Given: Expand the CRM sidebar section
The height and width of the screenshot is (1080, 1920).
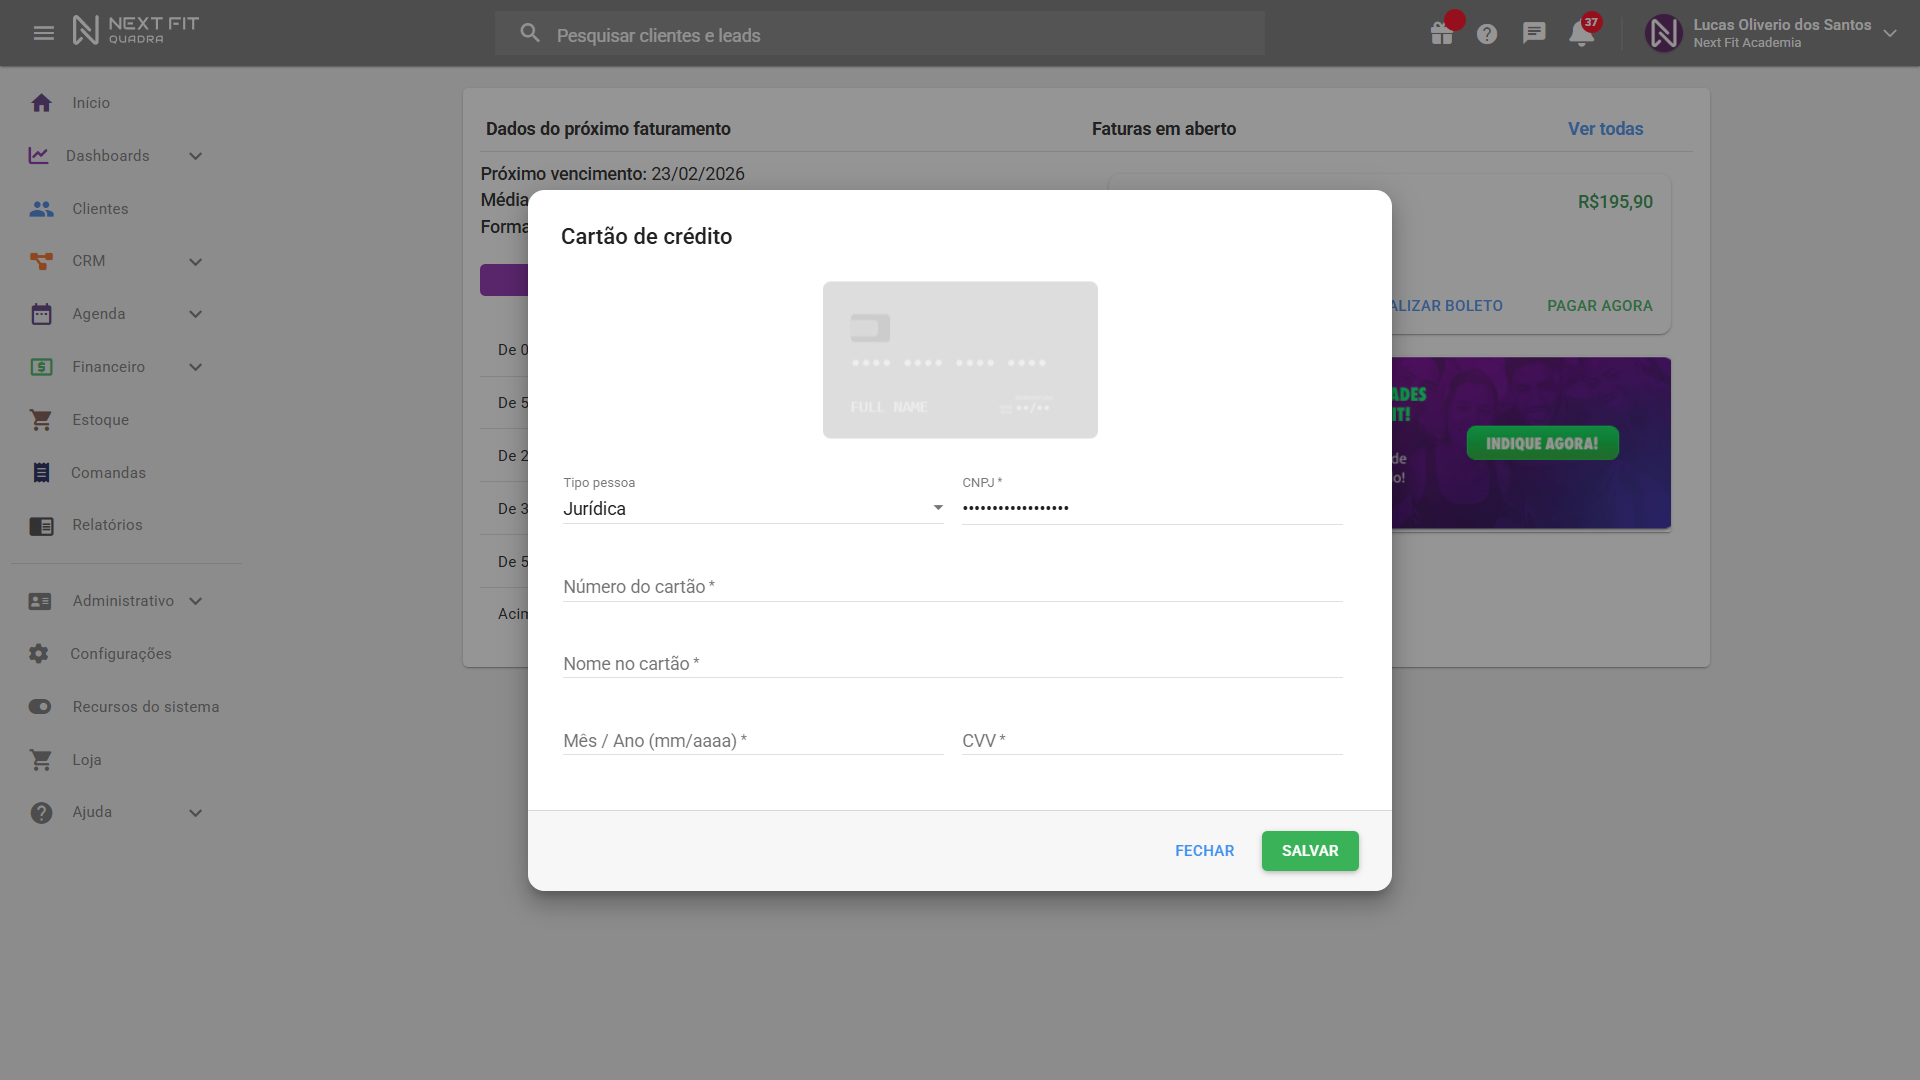Looking at the screenshot, I should [195, 262].
